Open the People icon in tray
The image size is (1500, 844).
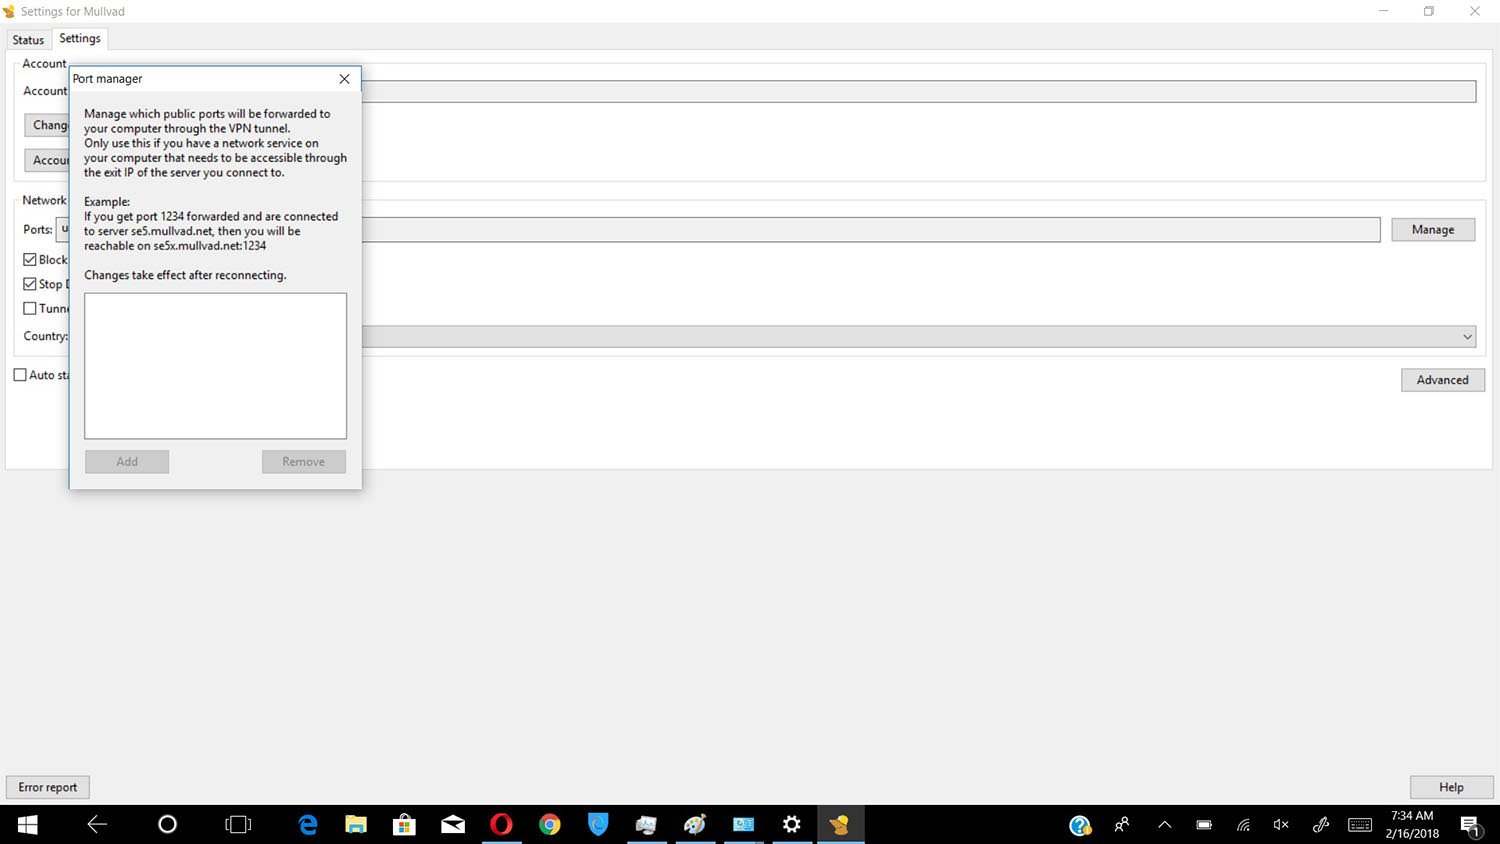1122,825
